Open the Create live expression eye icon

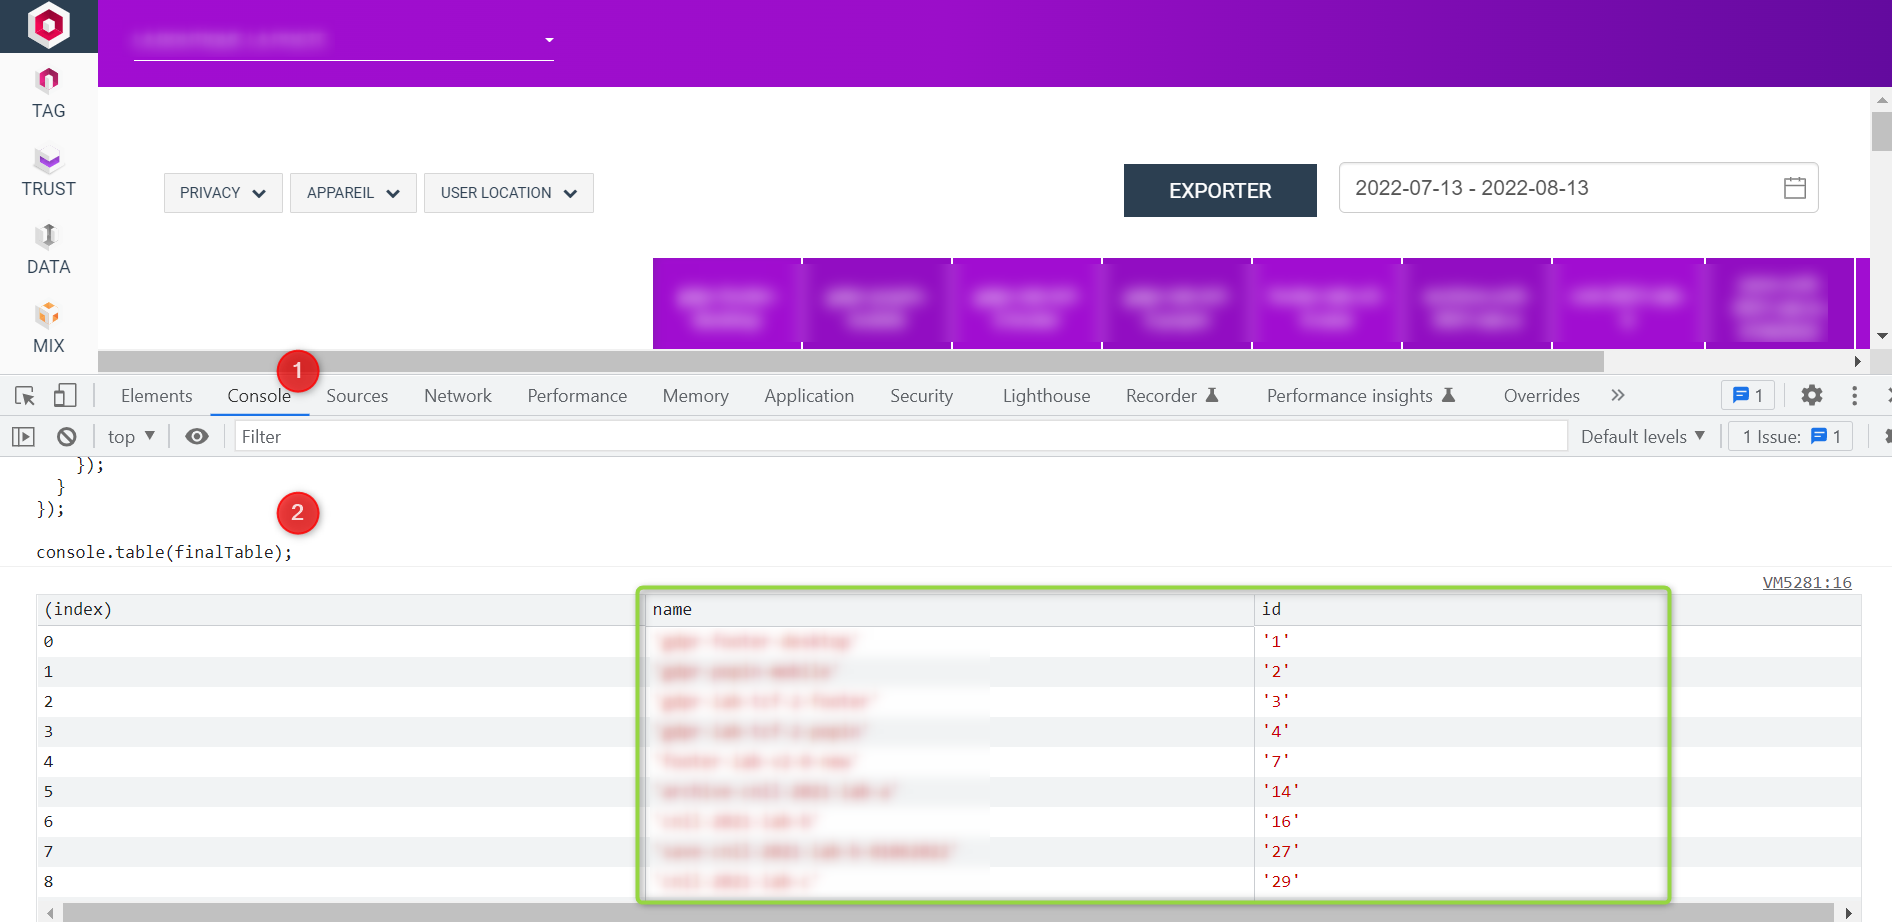[x=197, y=436]
